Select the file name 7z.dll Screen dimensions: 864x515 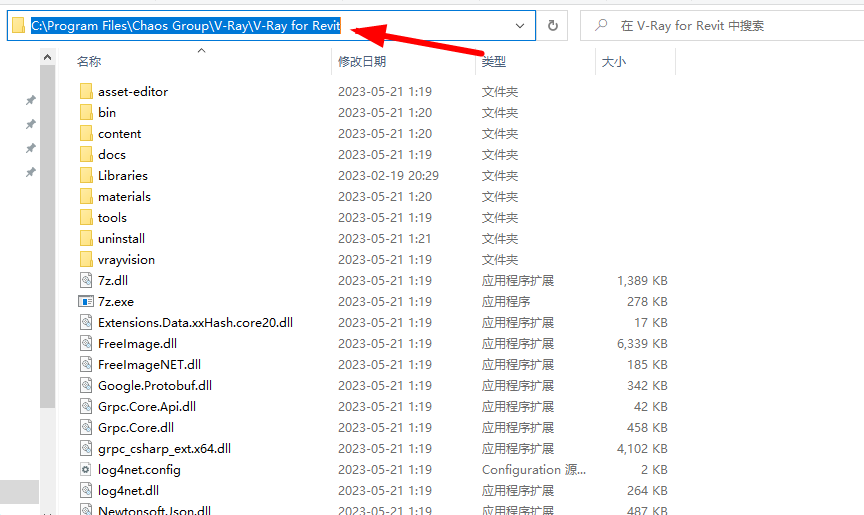point(113,280)
